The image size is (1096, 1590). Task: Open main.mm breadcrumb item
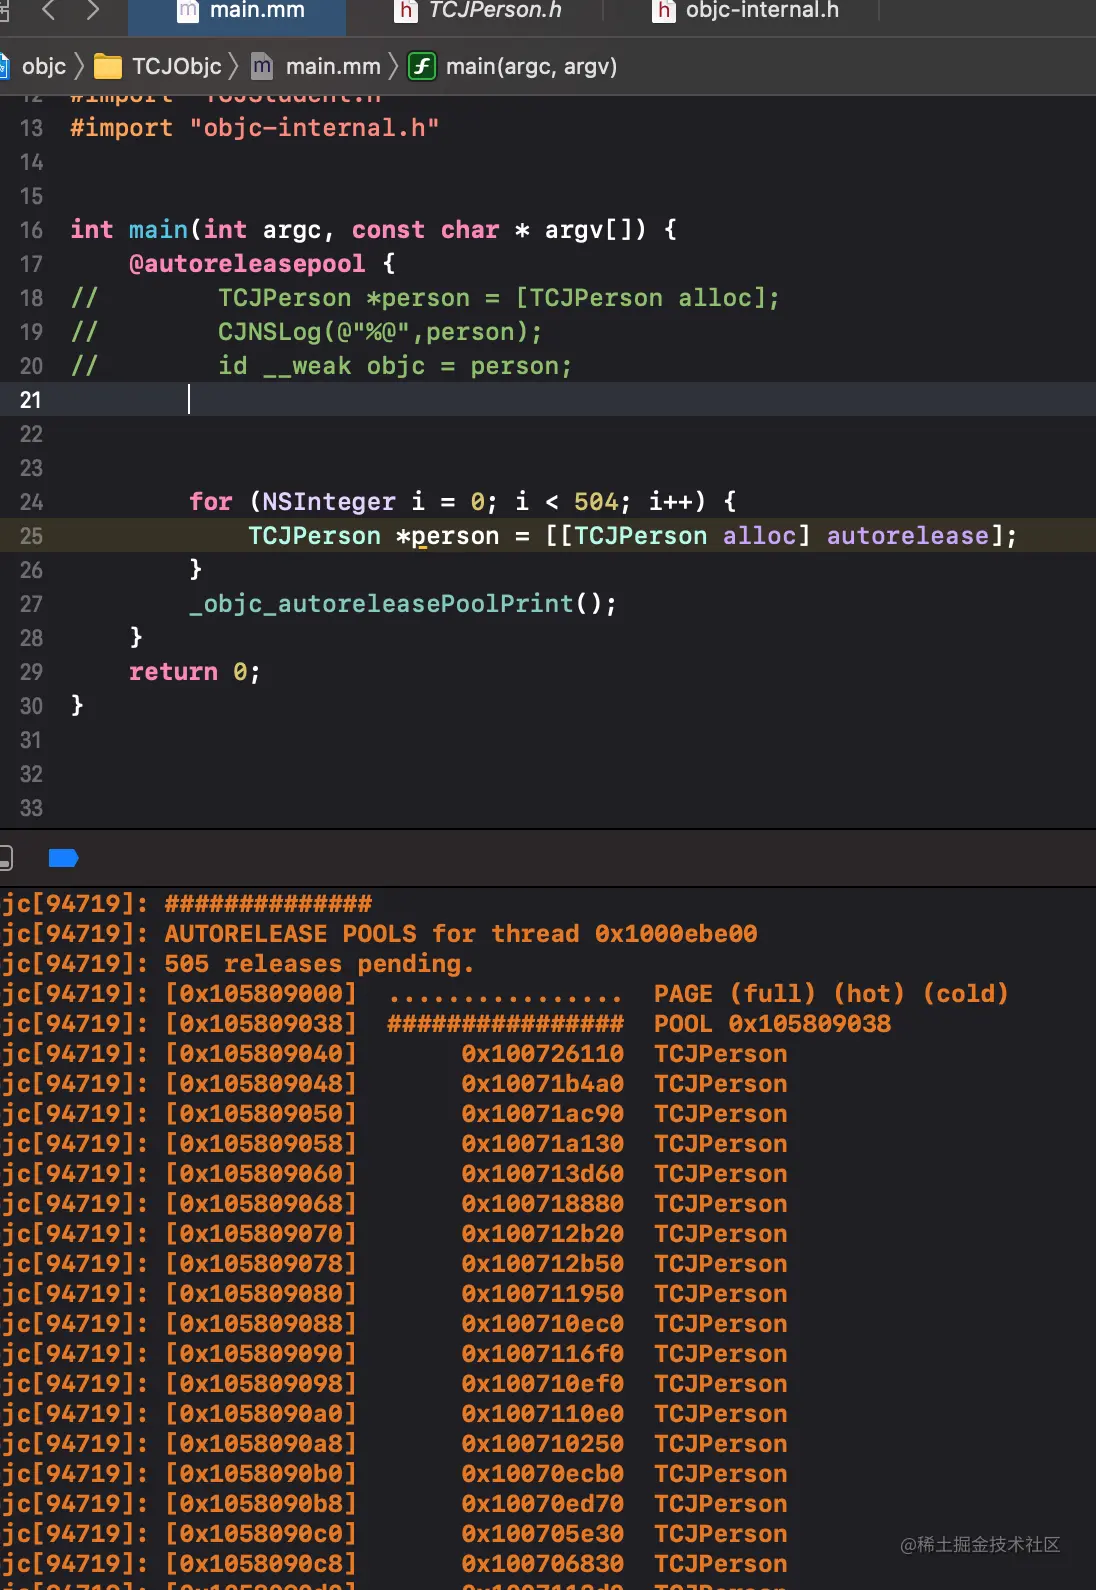coord(333,67)
